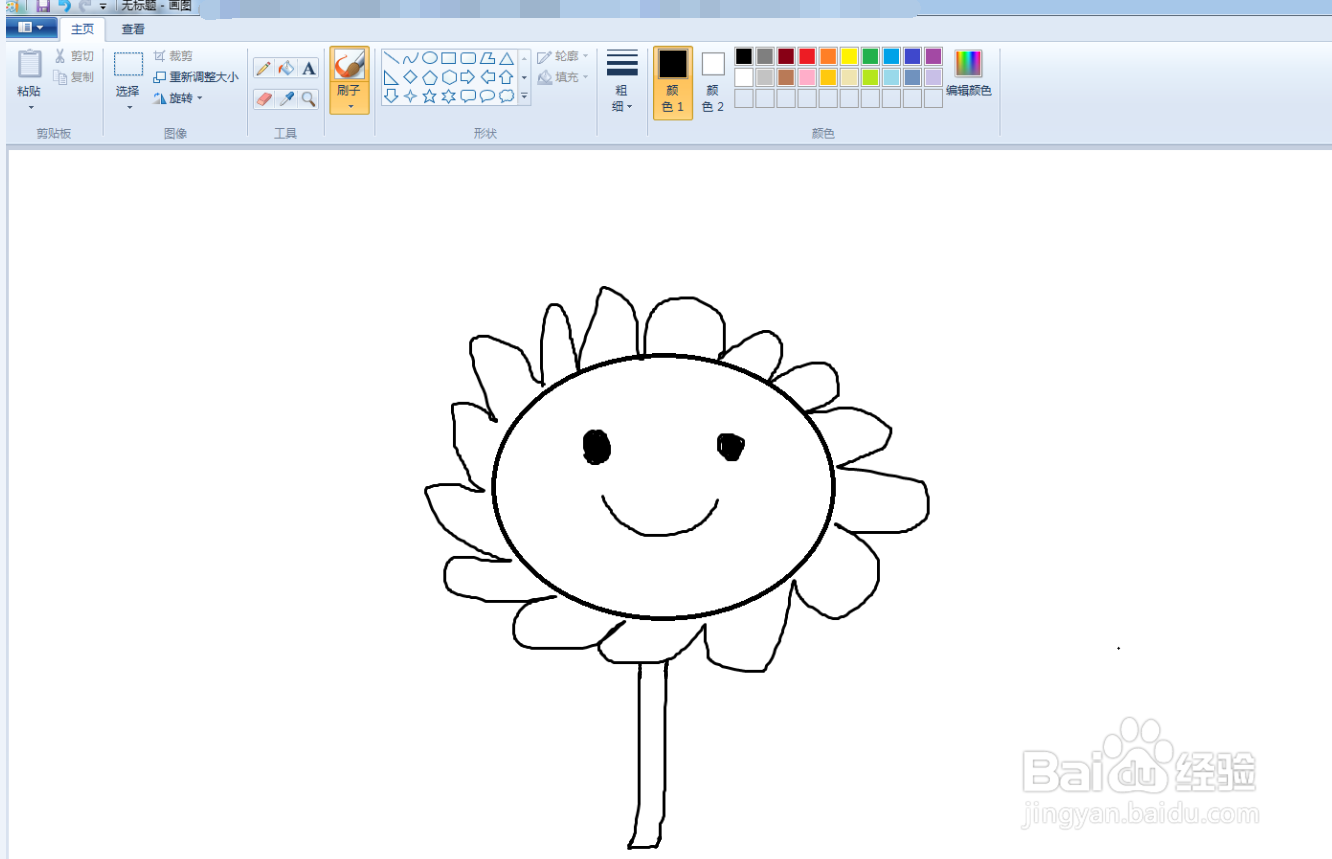
Task: Choose the plain Rectangle shape
Action: point(449,58)
